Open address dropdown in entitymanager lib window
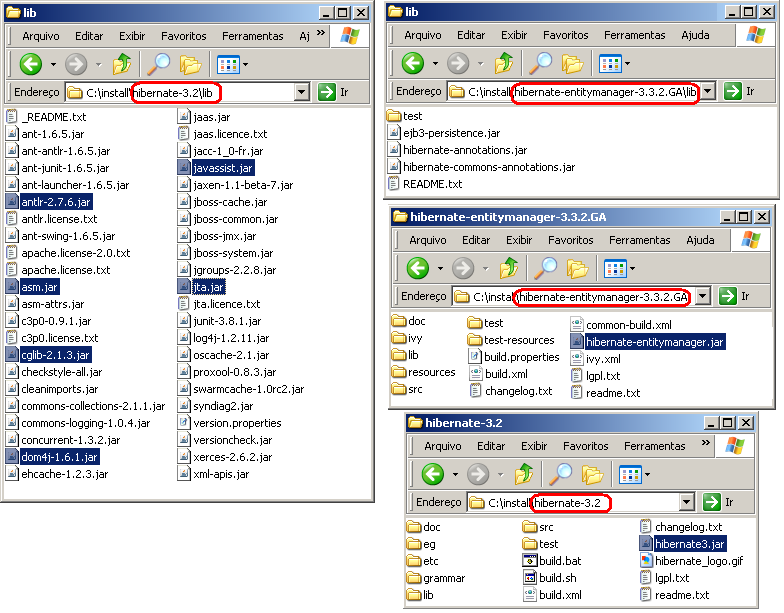 708,91
